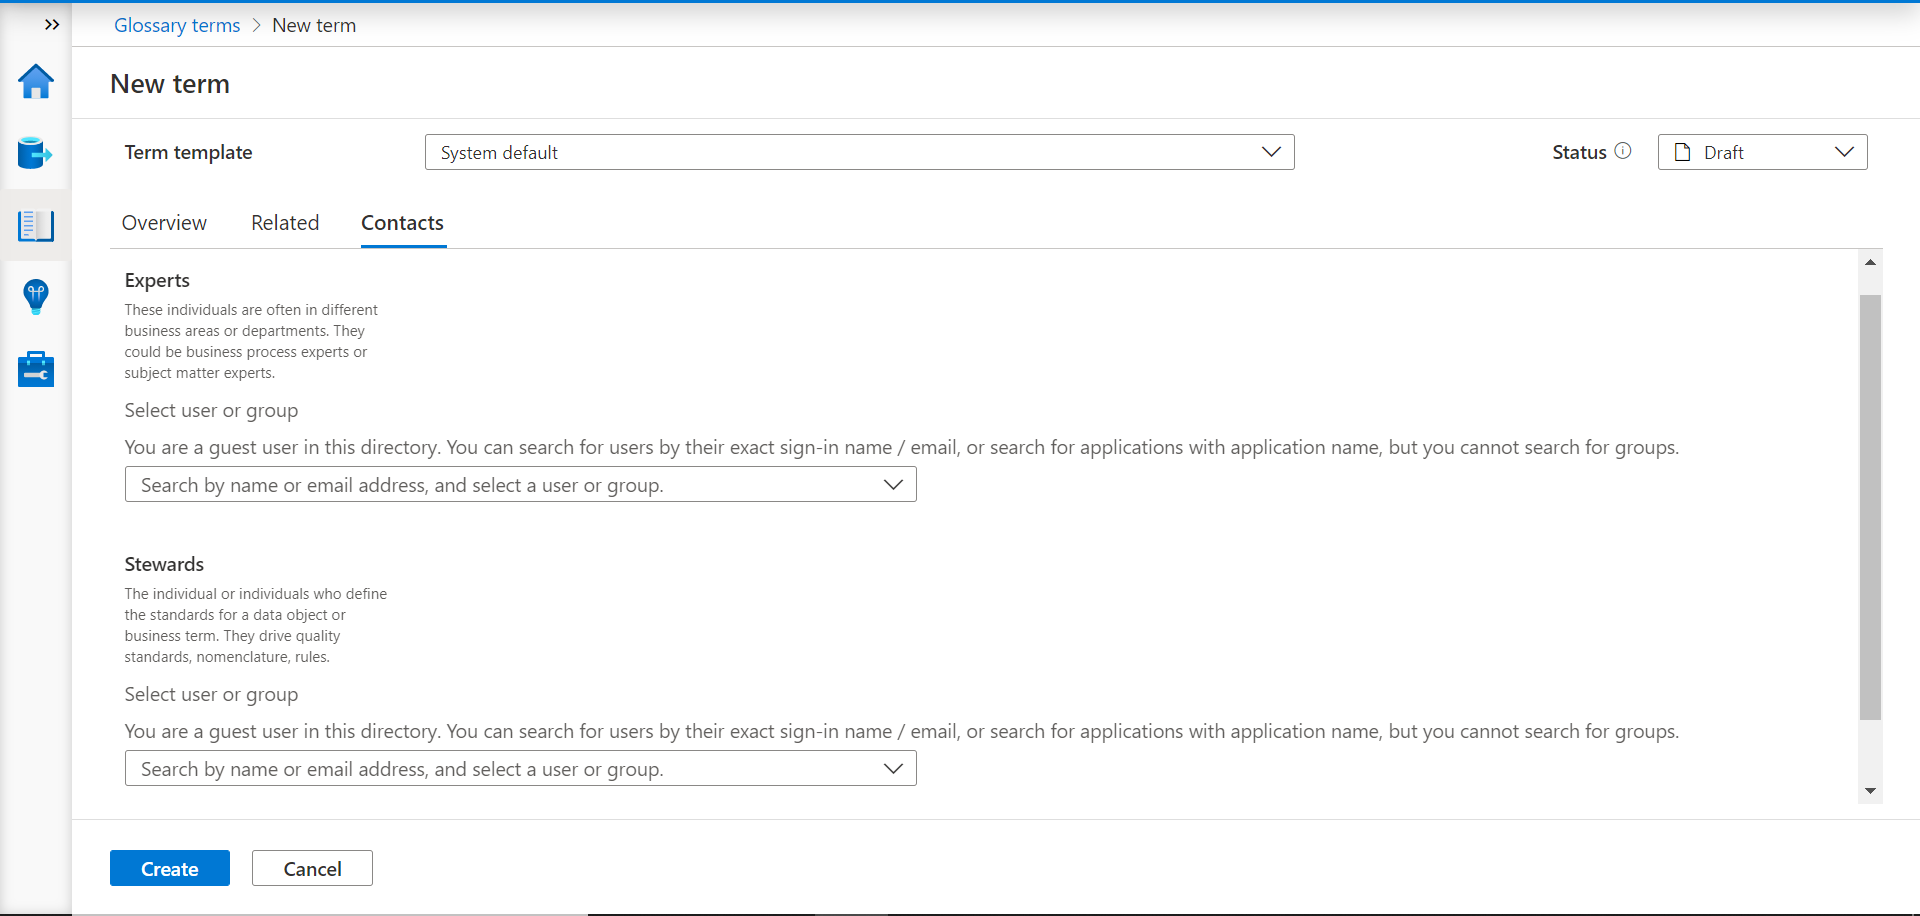
Task: Expand the Experts user search dropdown arrow
Action: pyautogui.click(x=893, y=485)
